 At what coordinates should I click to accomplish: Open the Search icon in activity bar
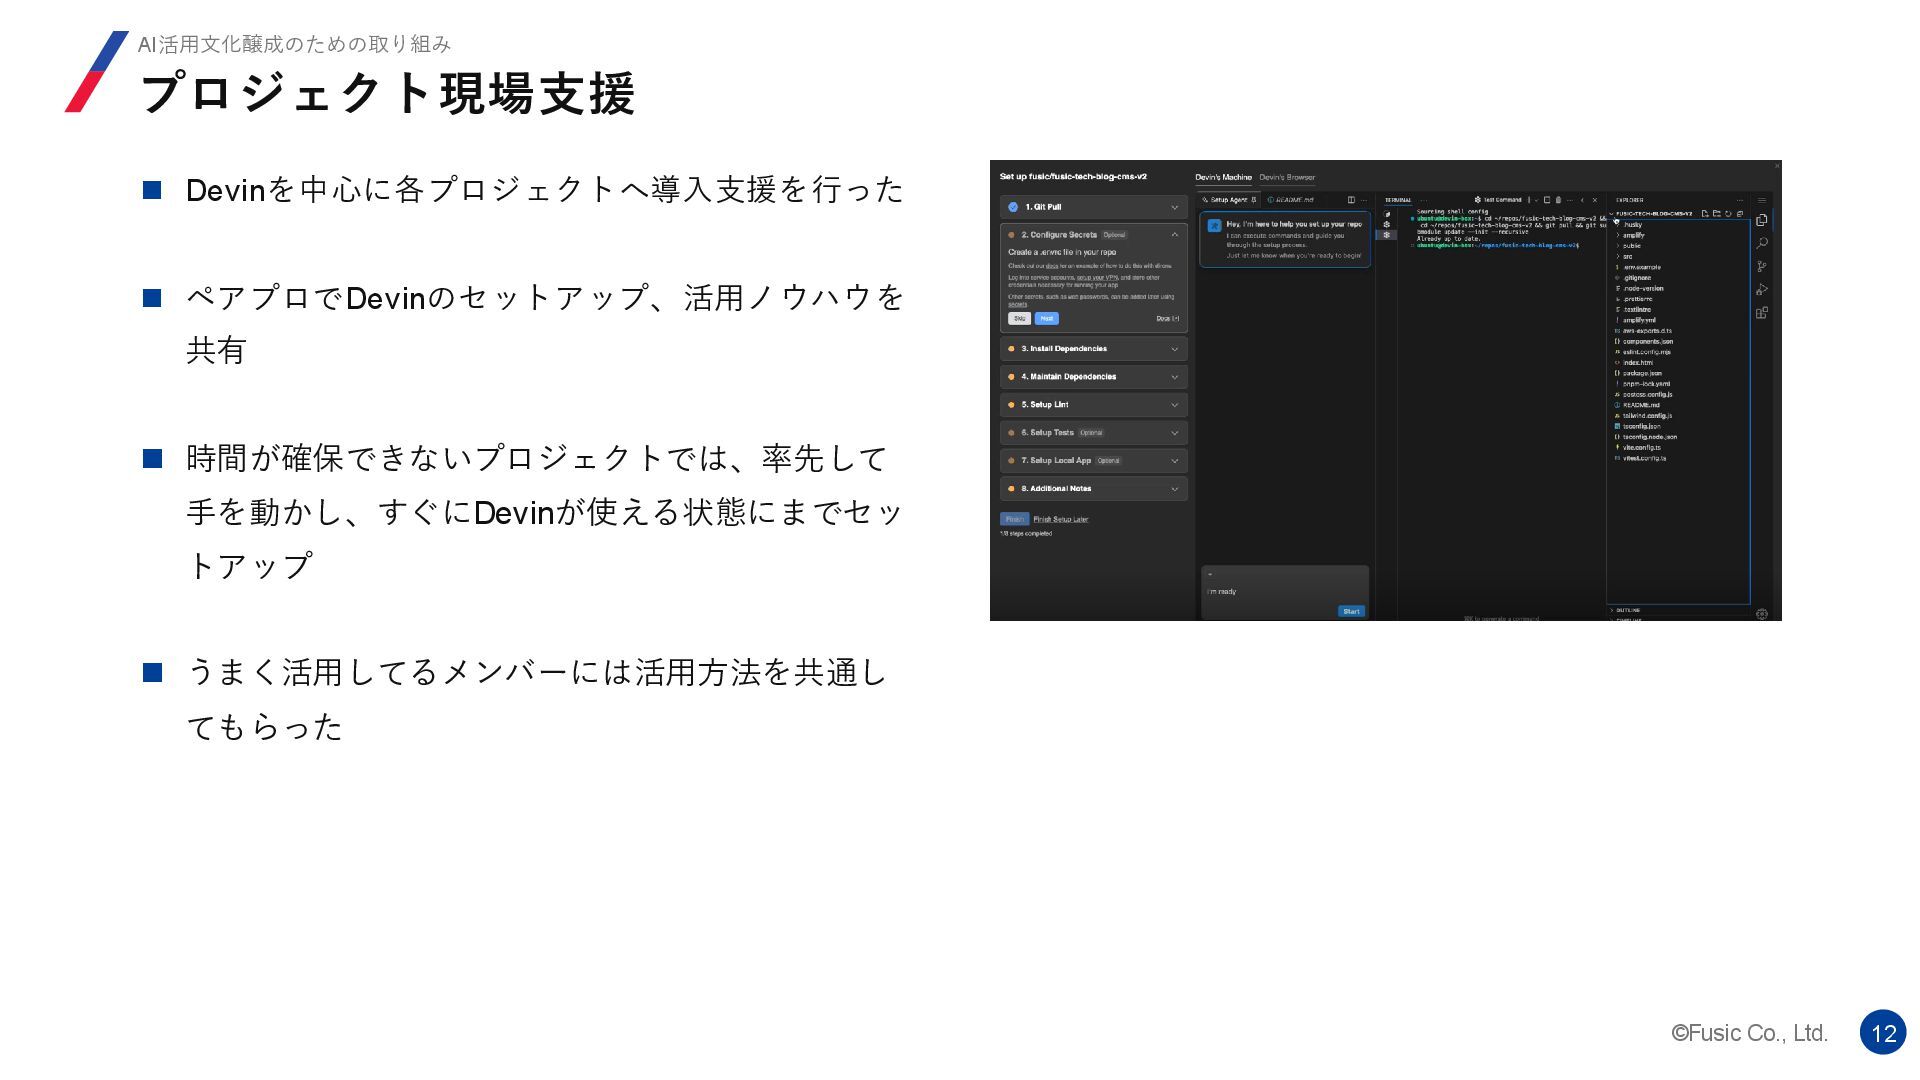click(1762, 243)
